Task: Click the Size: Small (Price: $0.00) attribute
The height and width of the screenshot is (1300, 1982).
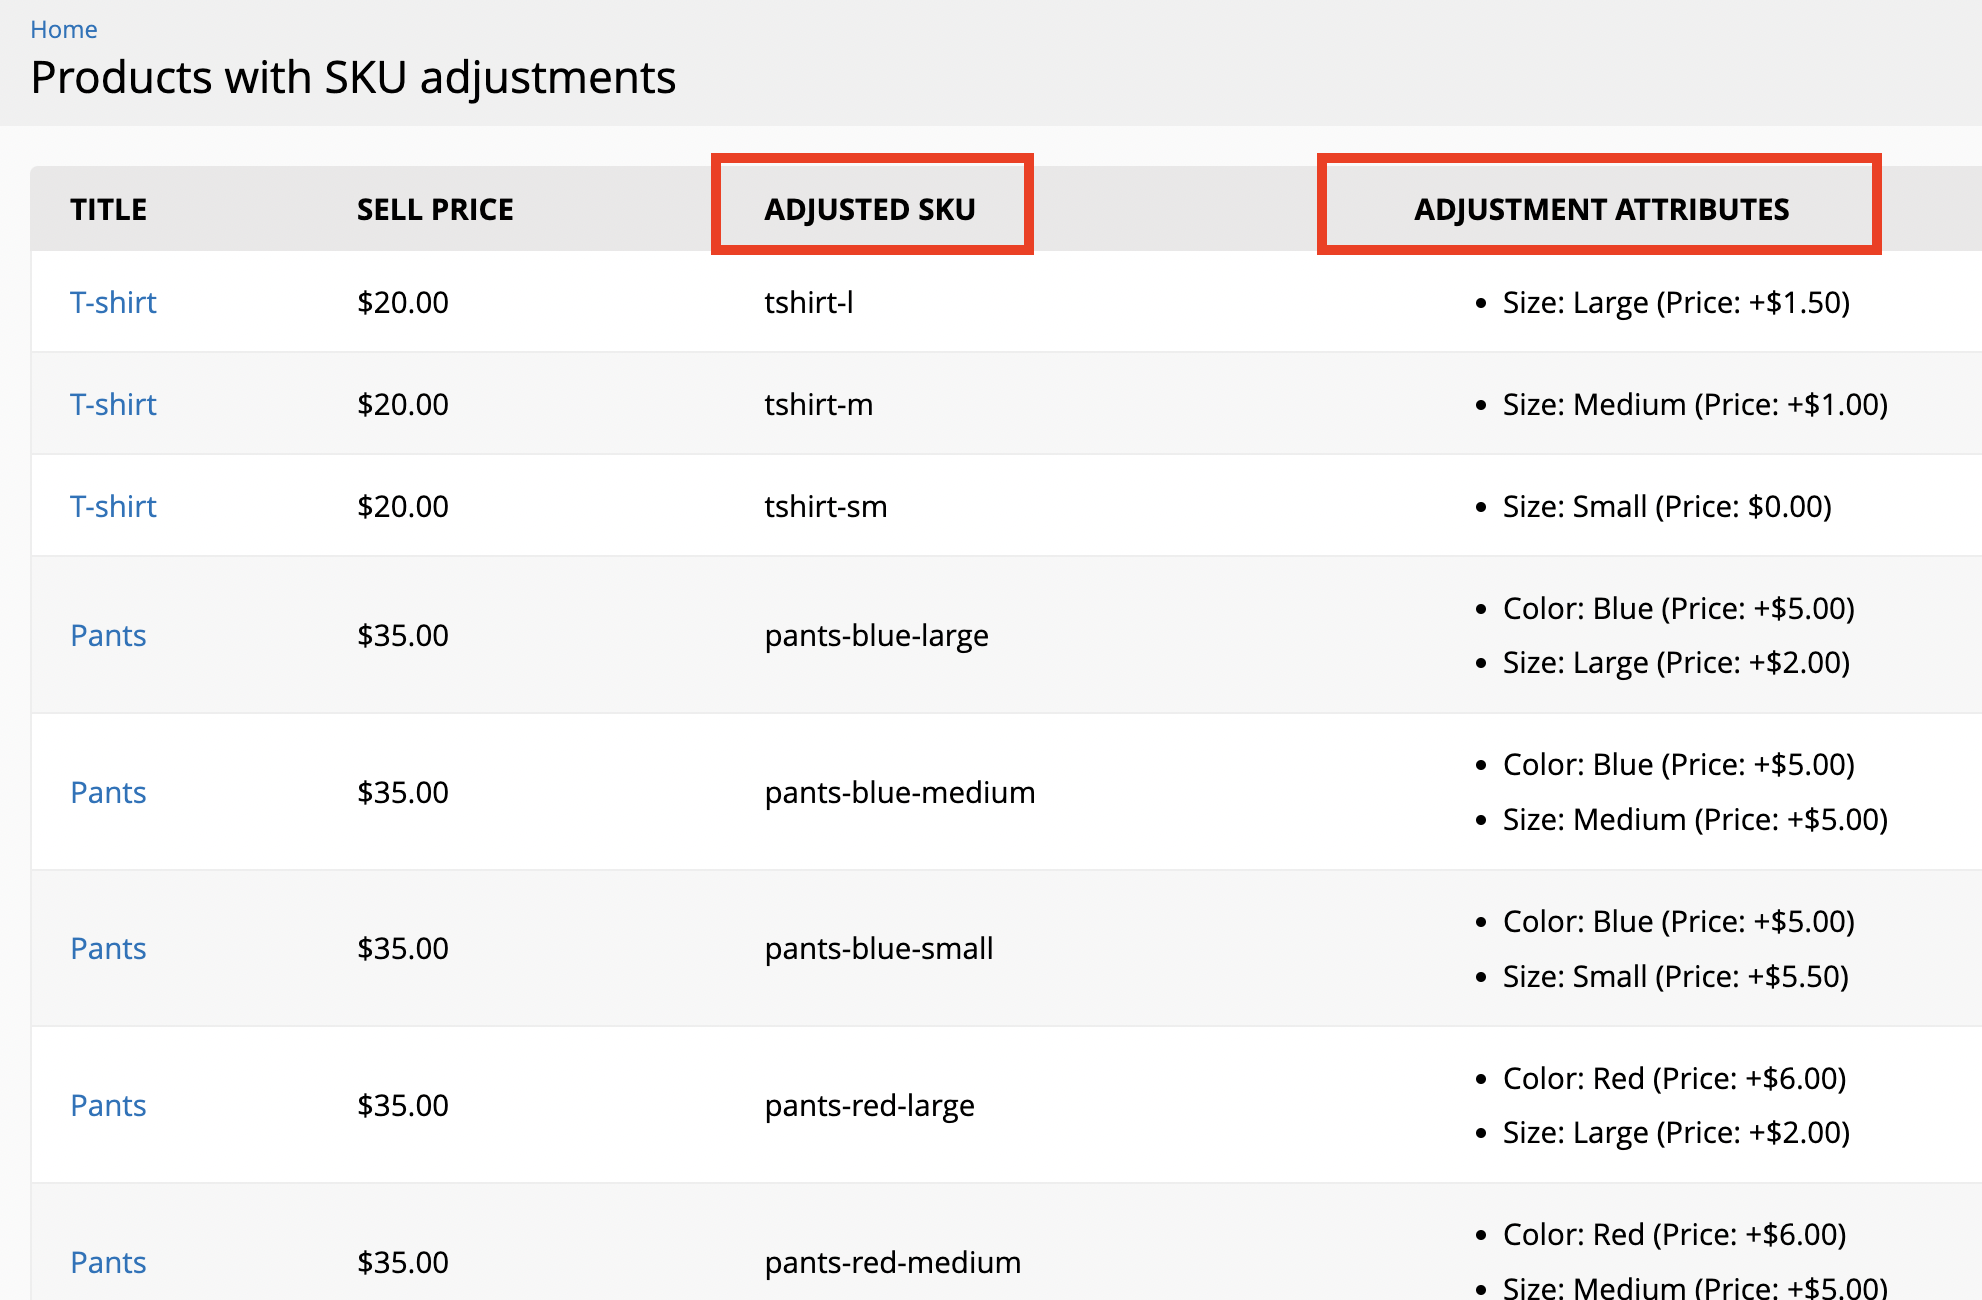Action: tap(1667, 506)
